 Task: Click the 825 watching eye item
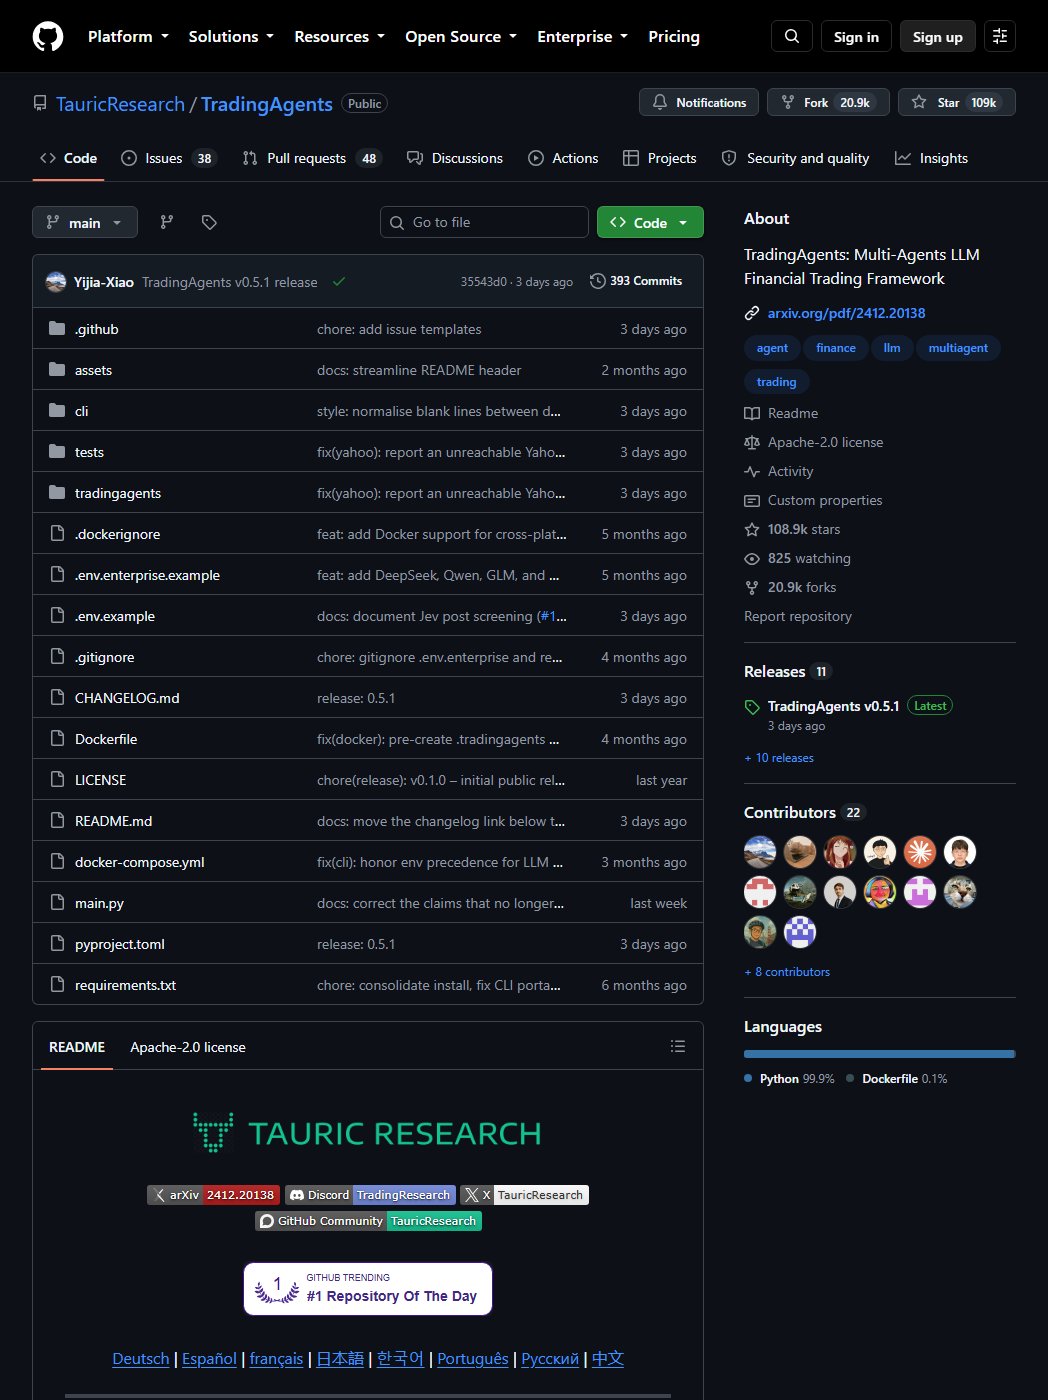[798, 558]
